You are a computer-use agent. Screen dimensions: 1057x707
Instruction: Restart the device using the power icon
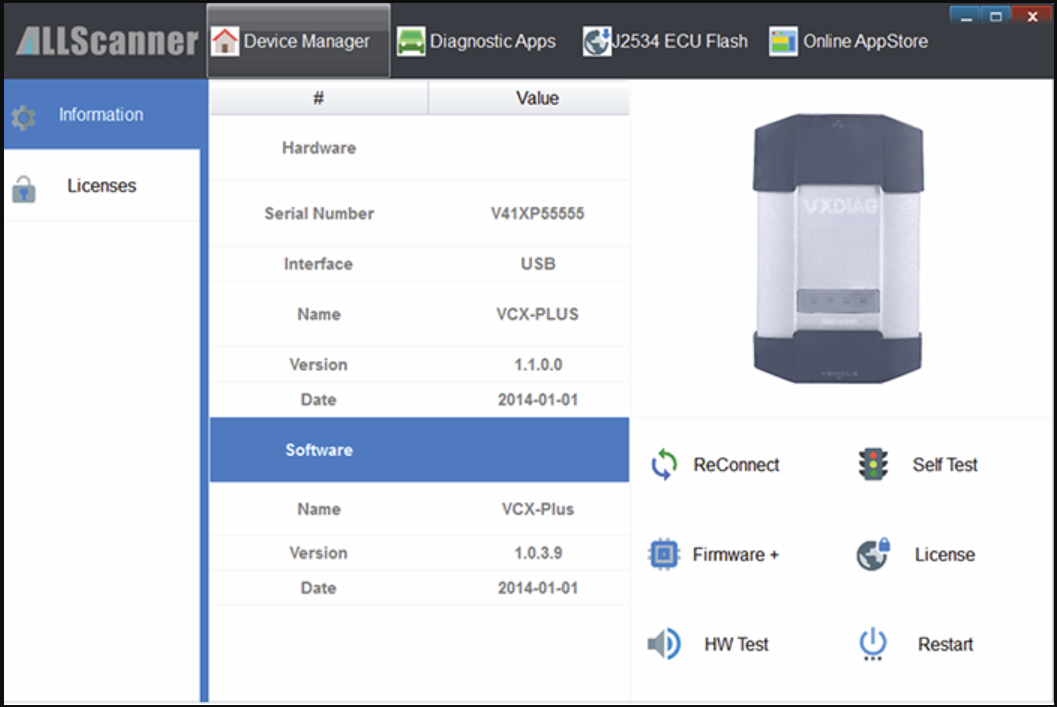871,644
